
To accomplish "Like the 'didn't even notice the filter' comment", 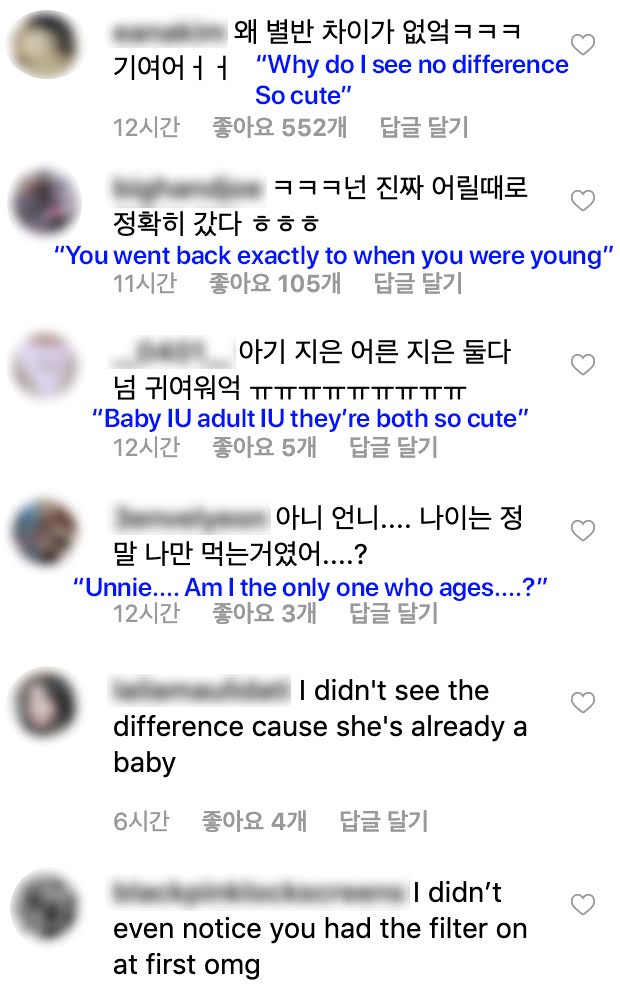I will (x=582, y=904).
